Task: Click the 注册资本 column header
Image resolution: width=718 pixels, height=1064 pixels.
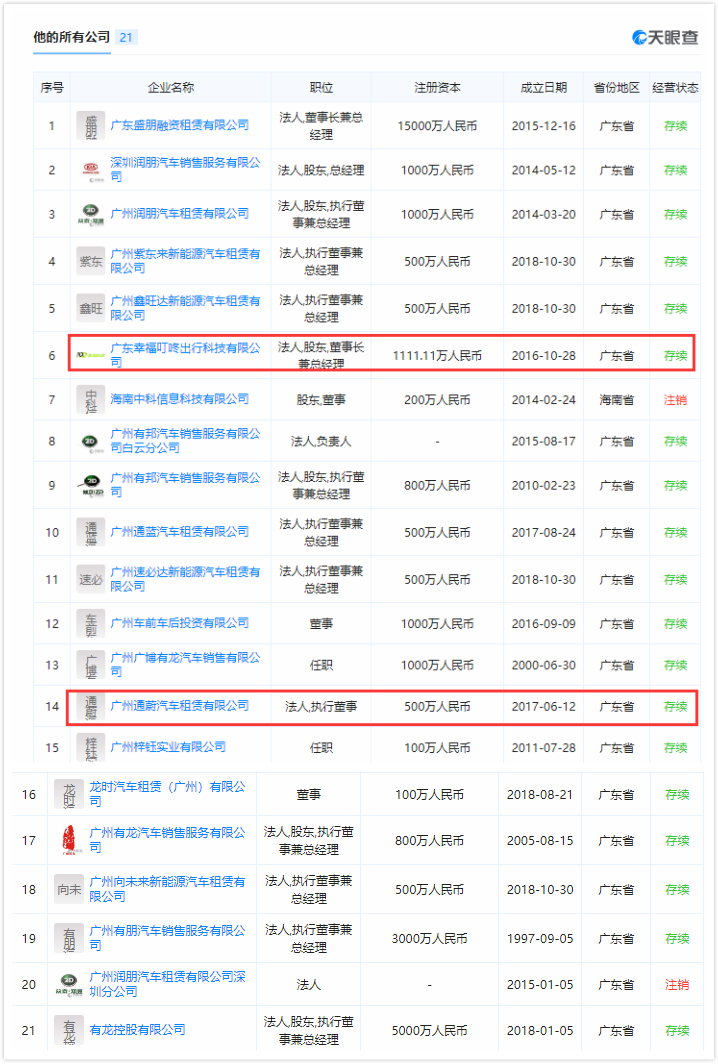Action: [x=437, y=88]
